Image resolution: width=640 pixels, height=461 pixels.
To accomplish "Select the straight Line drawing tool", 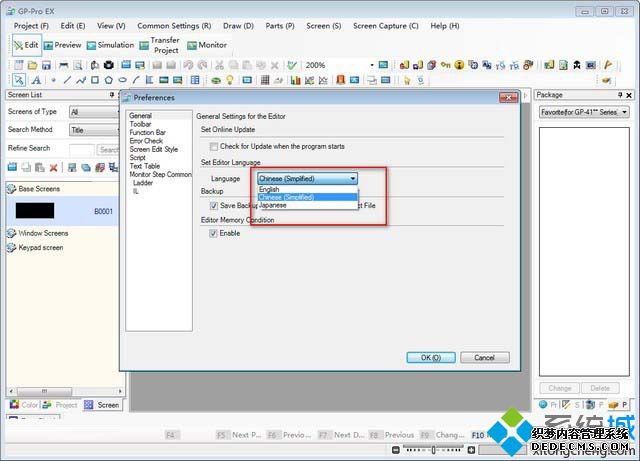I will point(67,80).
